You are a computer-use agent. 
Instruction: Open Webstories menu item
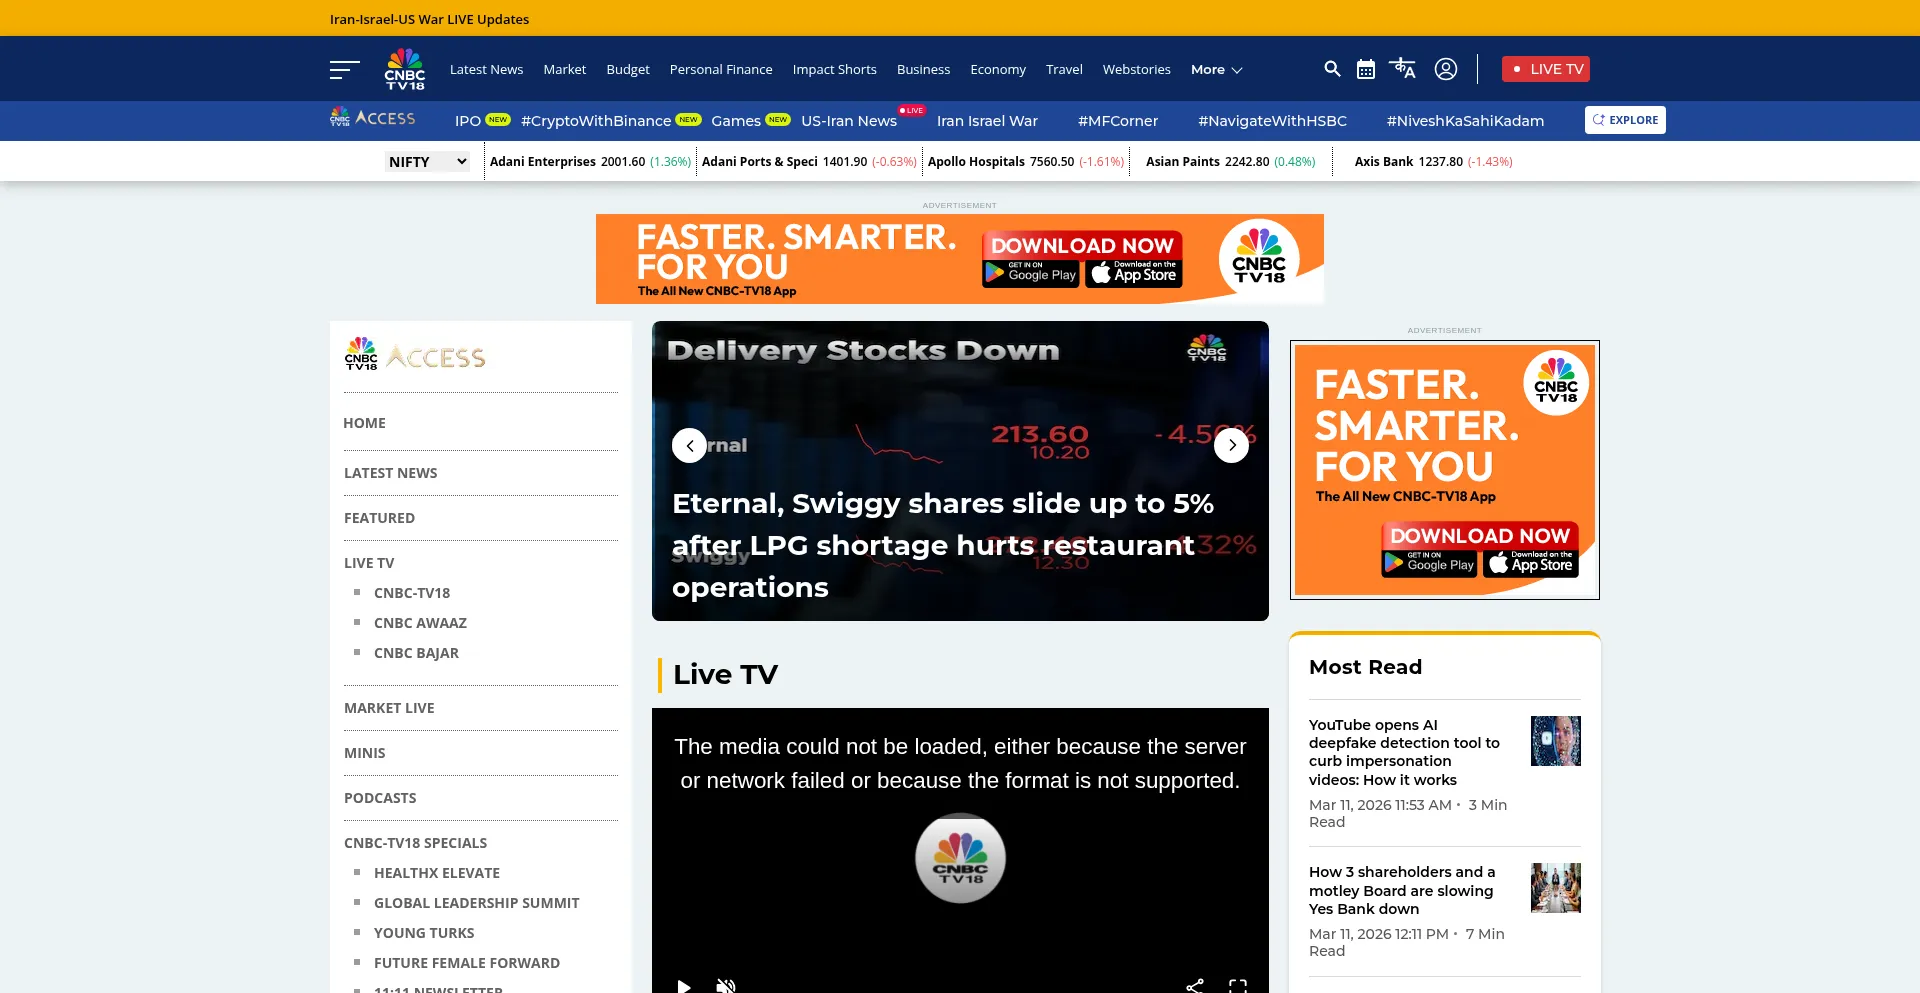(1136, 69)
